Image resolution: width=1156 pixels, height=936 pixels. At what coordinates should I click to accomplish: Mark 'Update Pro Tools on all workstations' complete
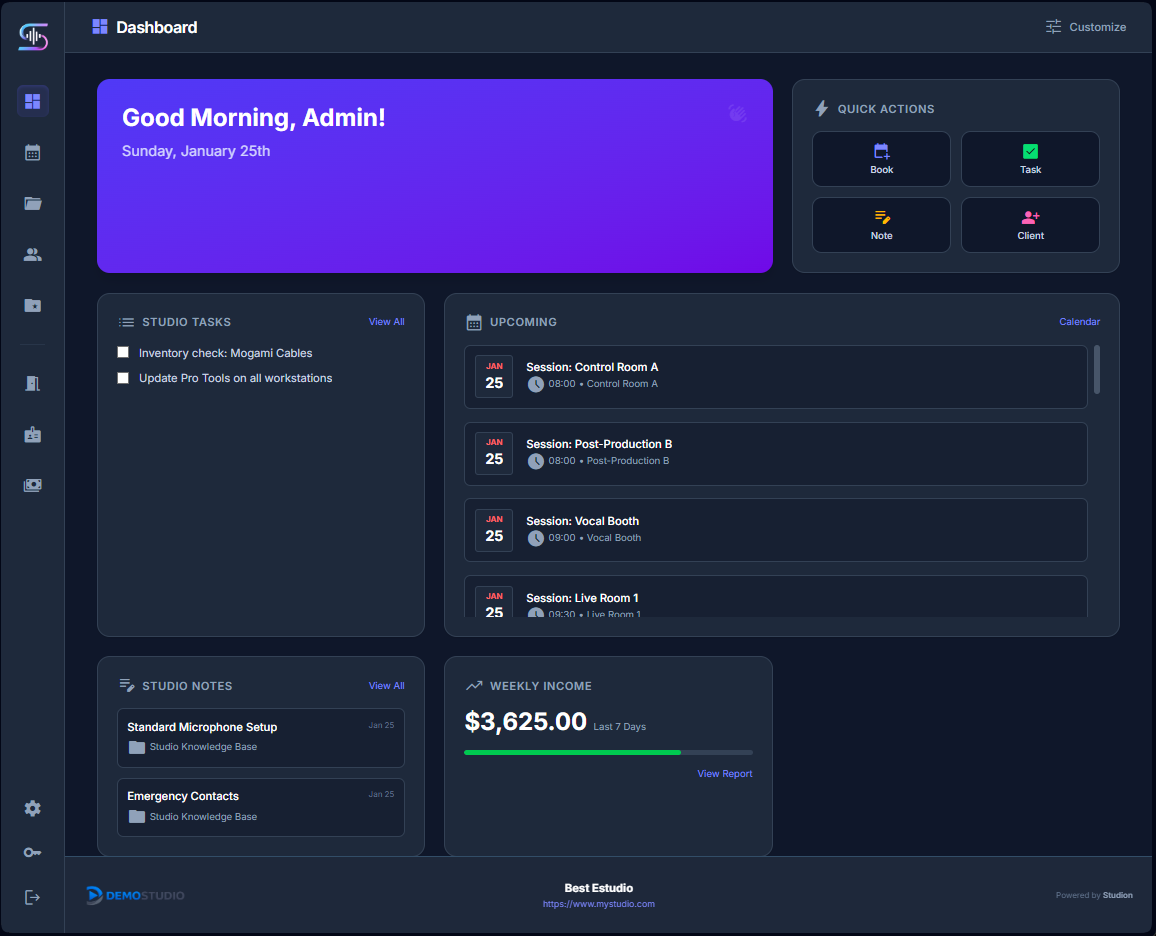tap(123, 377)
